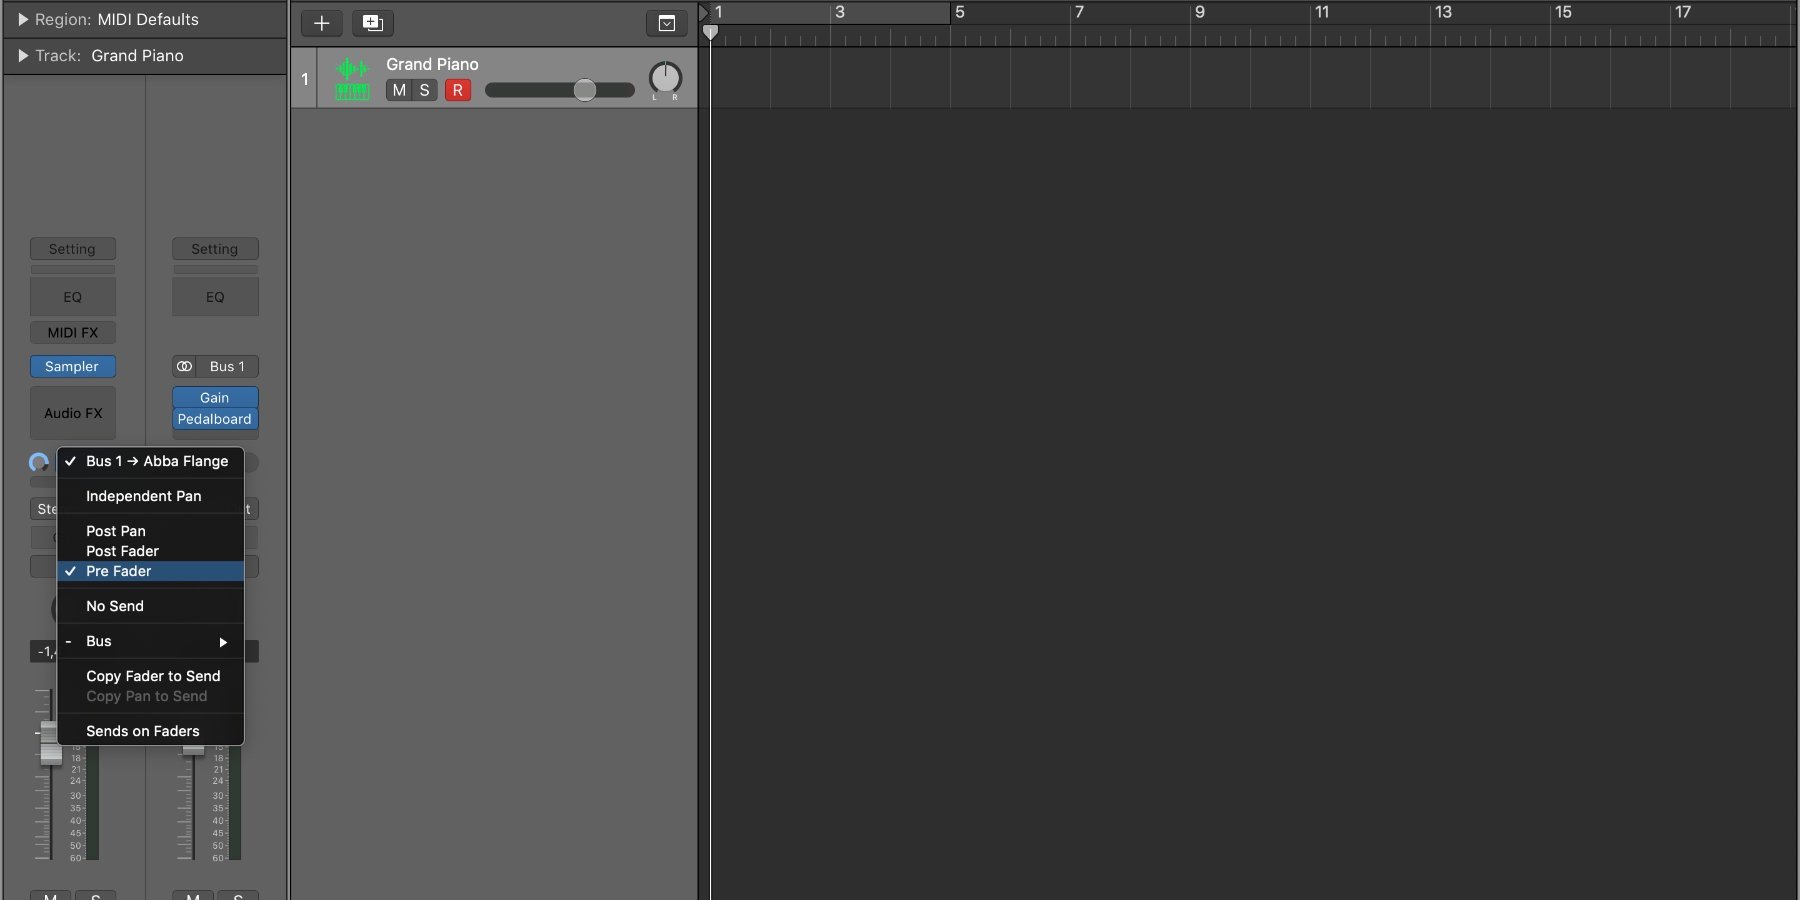Toggle record enable on Grand Piano track
Image resolution: width=1800 pixels, height=900 pixels.
pos(457,90)
